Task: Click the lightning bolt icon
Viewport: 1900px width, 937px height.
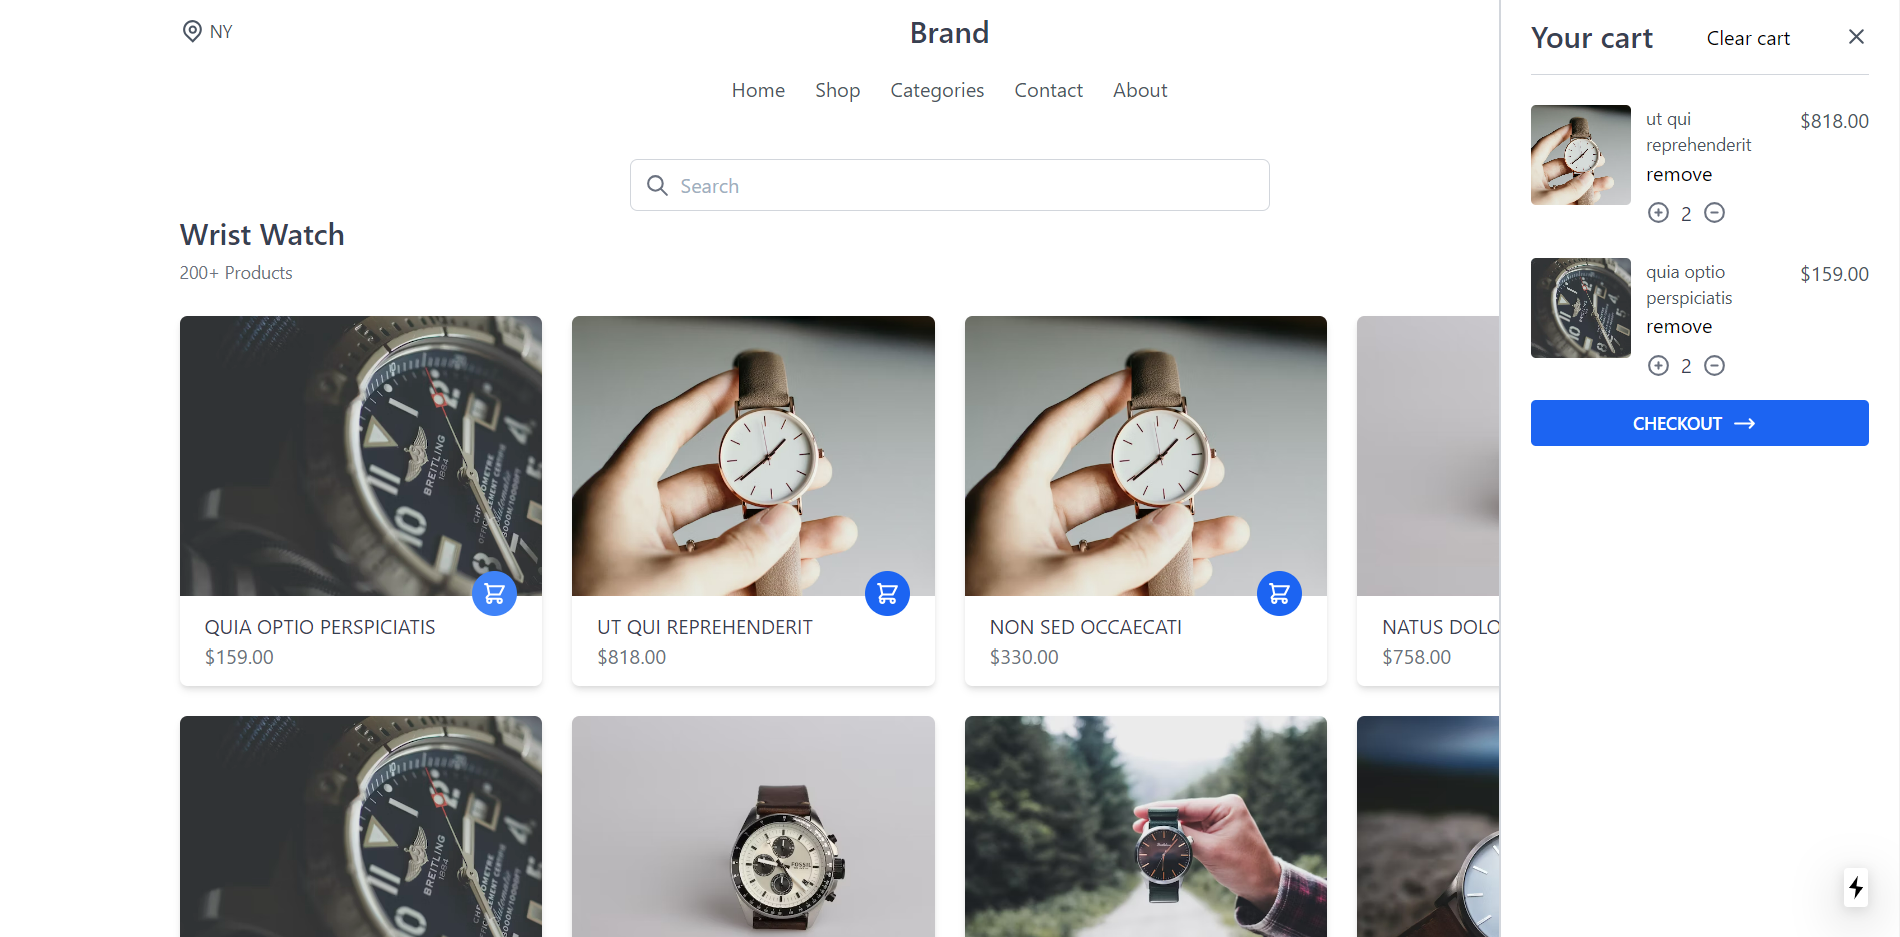Action: point(1856,887)
